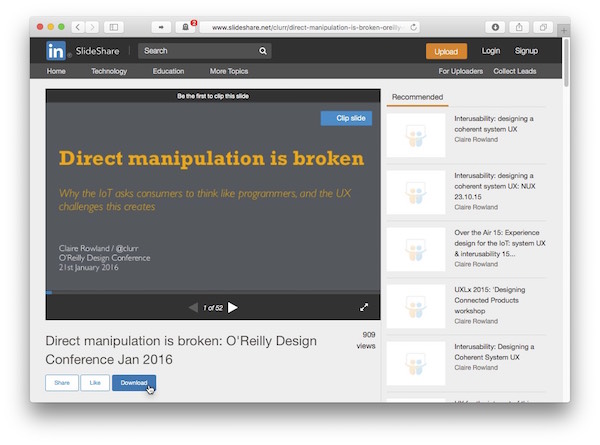Open the Collect Leads menu item
The image size is (600, 445).
515,71
